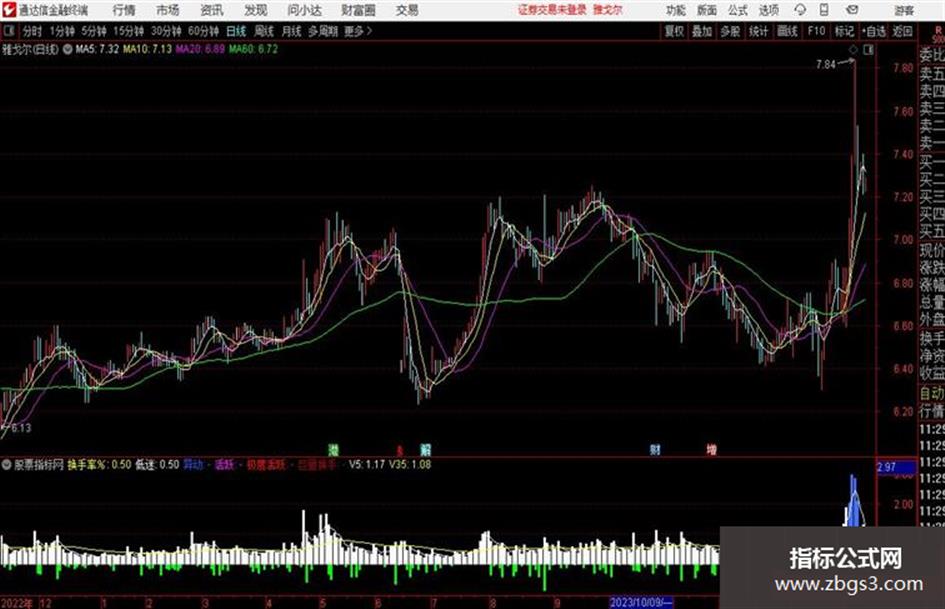Switch to 5分钟 period

pyautogui.click(x=93, y=31)
